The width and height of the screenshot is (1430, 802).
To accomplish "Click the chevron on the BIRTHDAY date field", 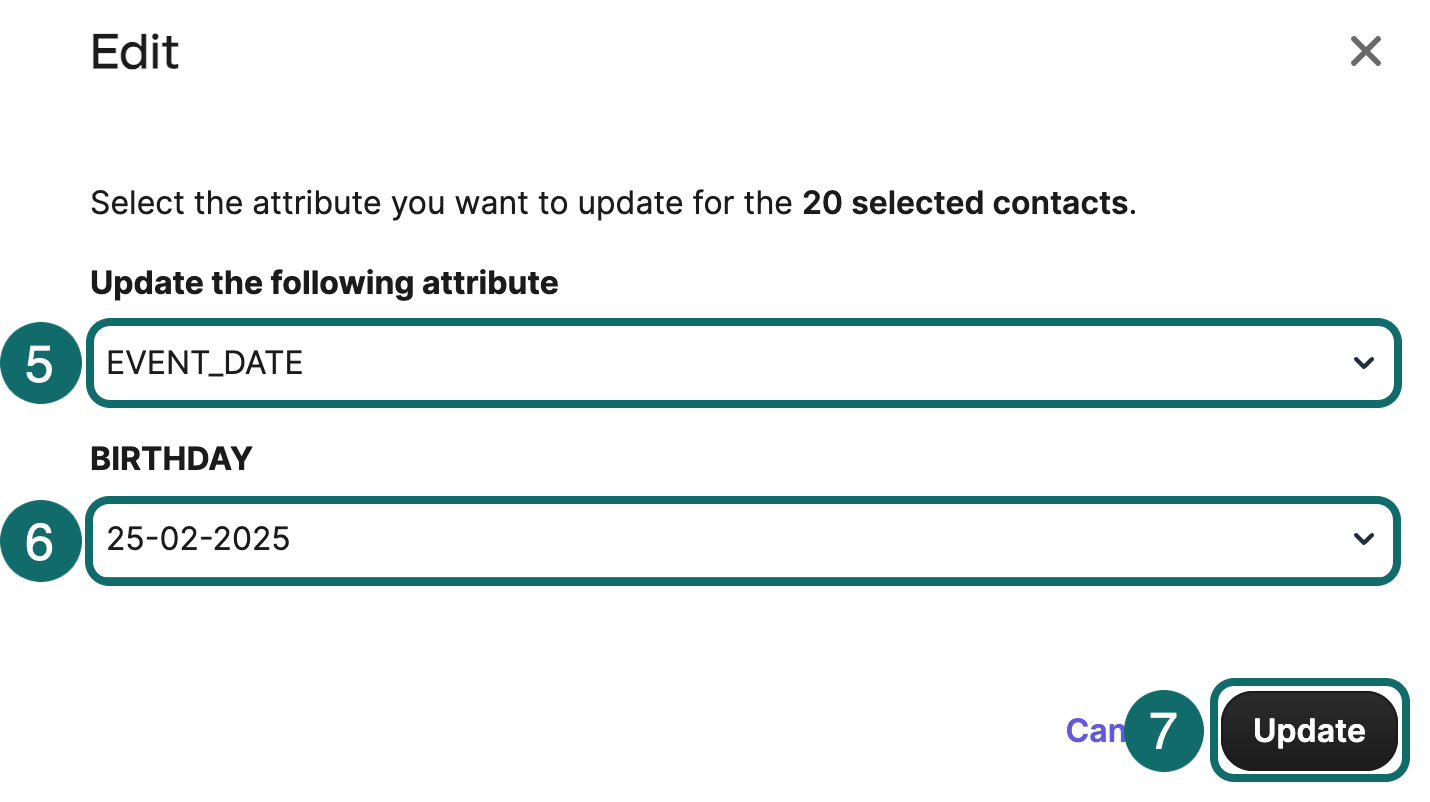I will 1363,540.
